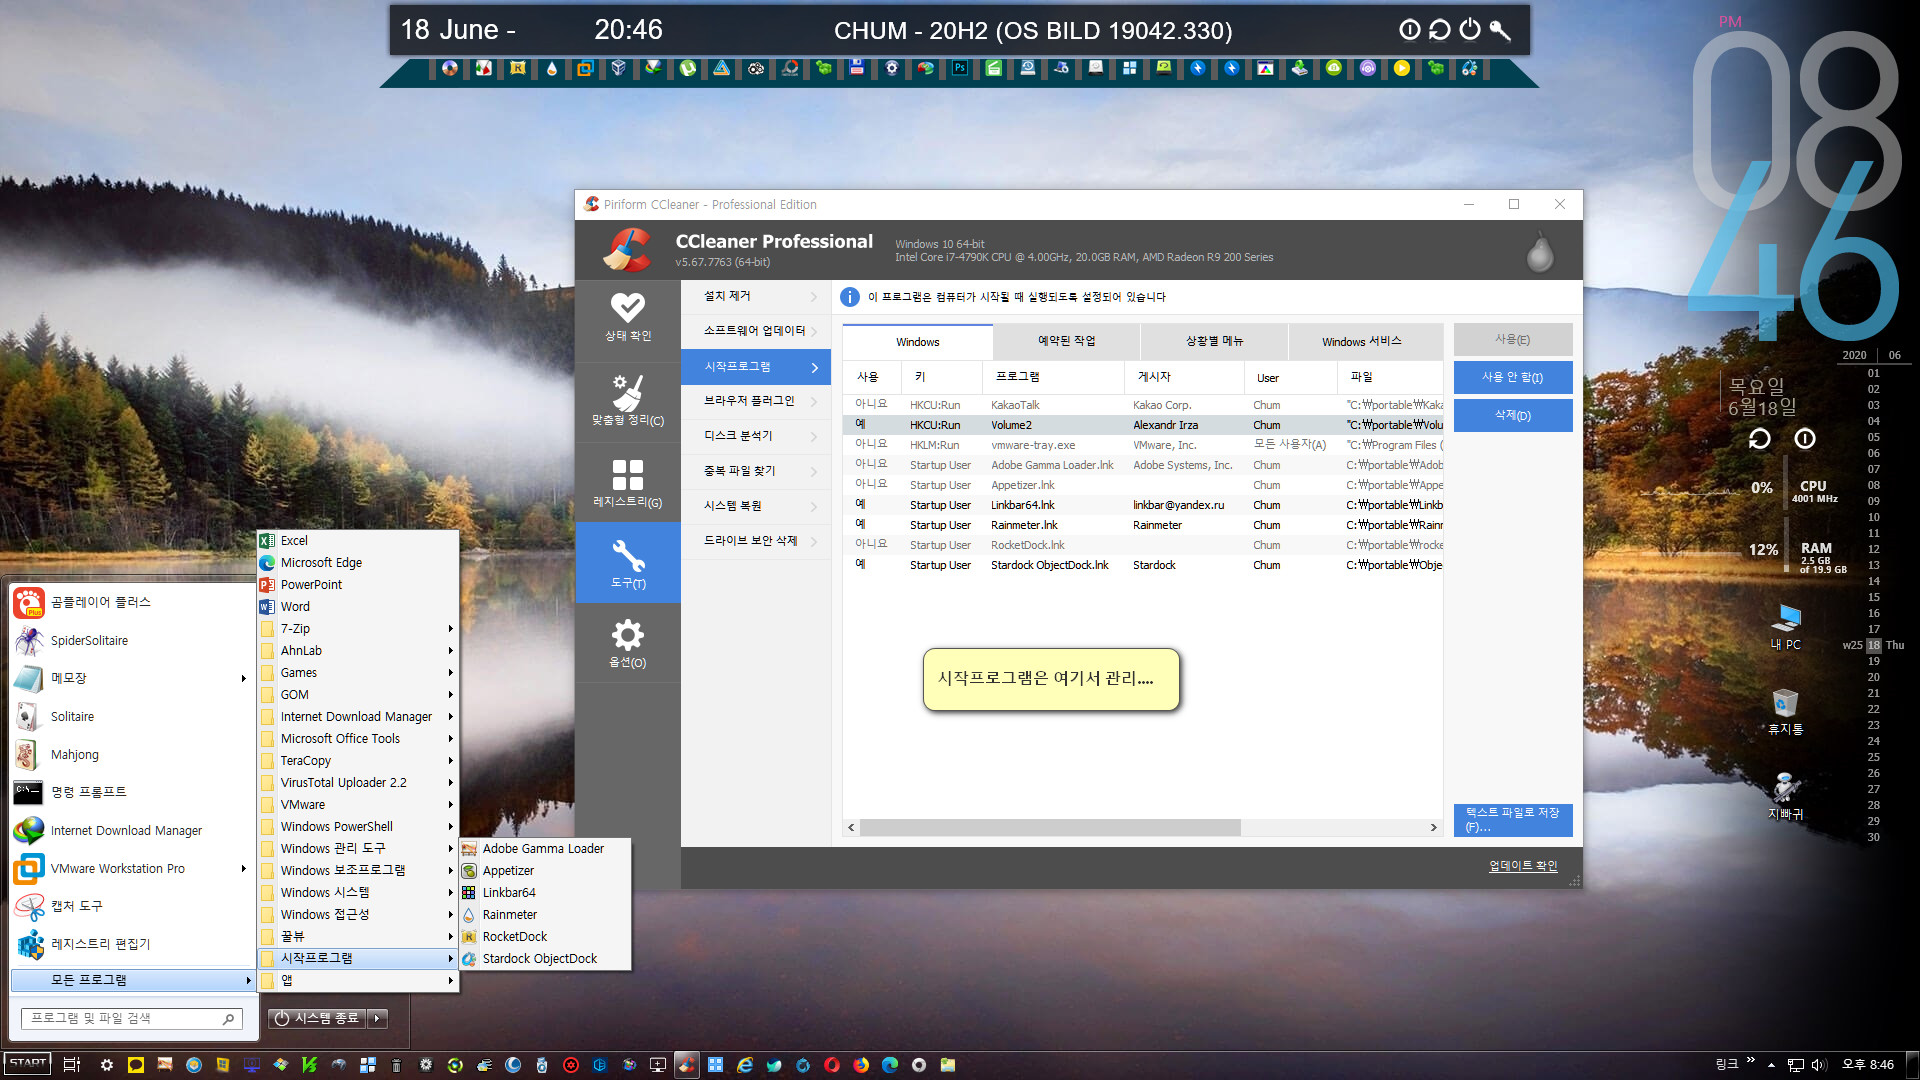This screenshot has height=1080, width=1920.
Task: Click the 프로그램 및 파일 검색 search box
Action: click(x=132, y=1018)
